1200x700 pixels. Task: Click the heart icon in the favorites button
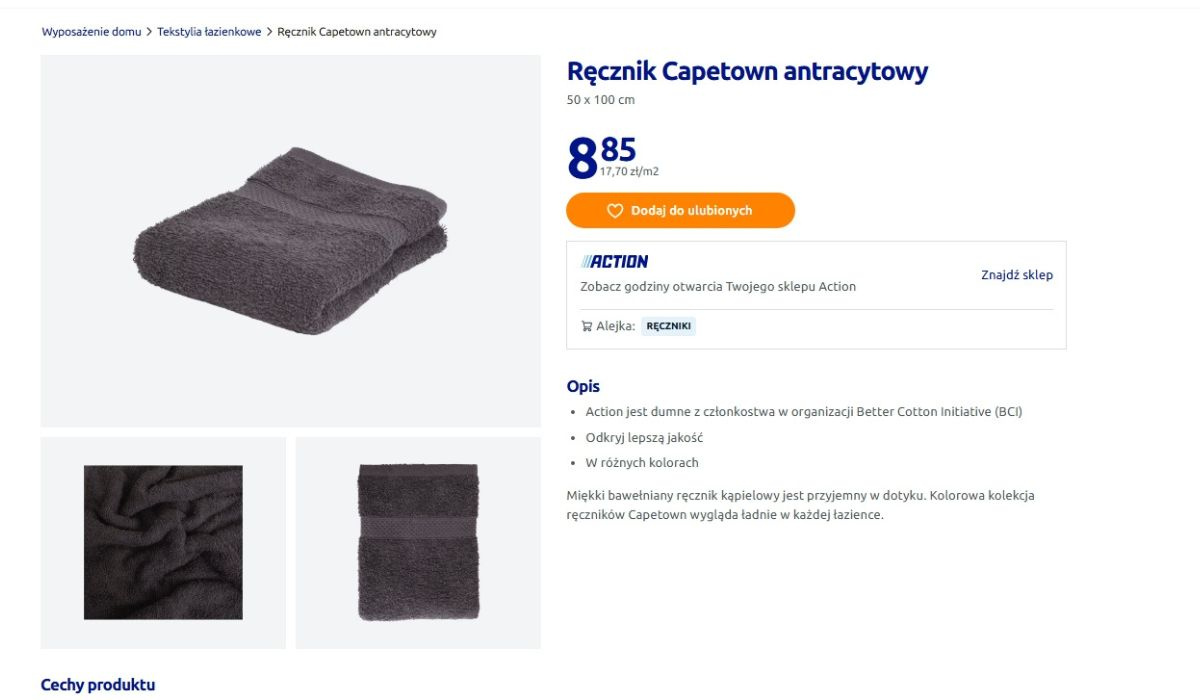pyautogui.click(x=615, y=211)
